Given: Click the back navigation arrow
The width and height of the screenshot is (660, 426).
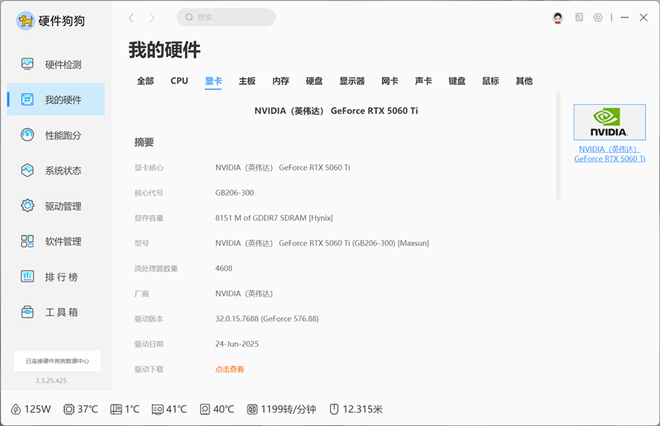Looking at the screenshot, I should click(x=132, y=18).
